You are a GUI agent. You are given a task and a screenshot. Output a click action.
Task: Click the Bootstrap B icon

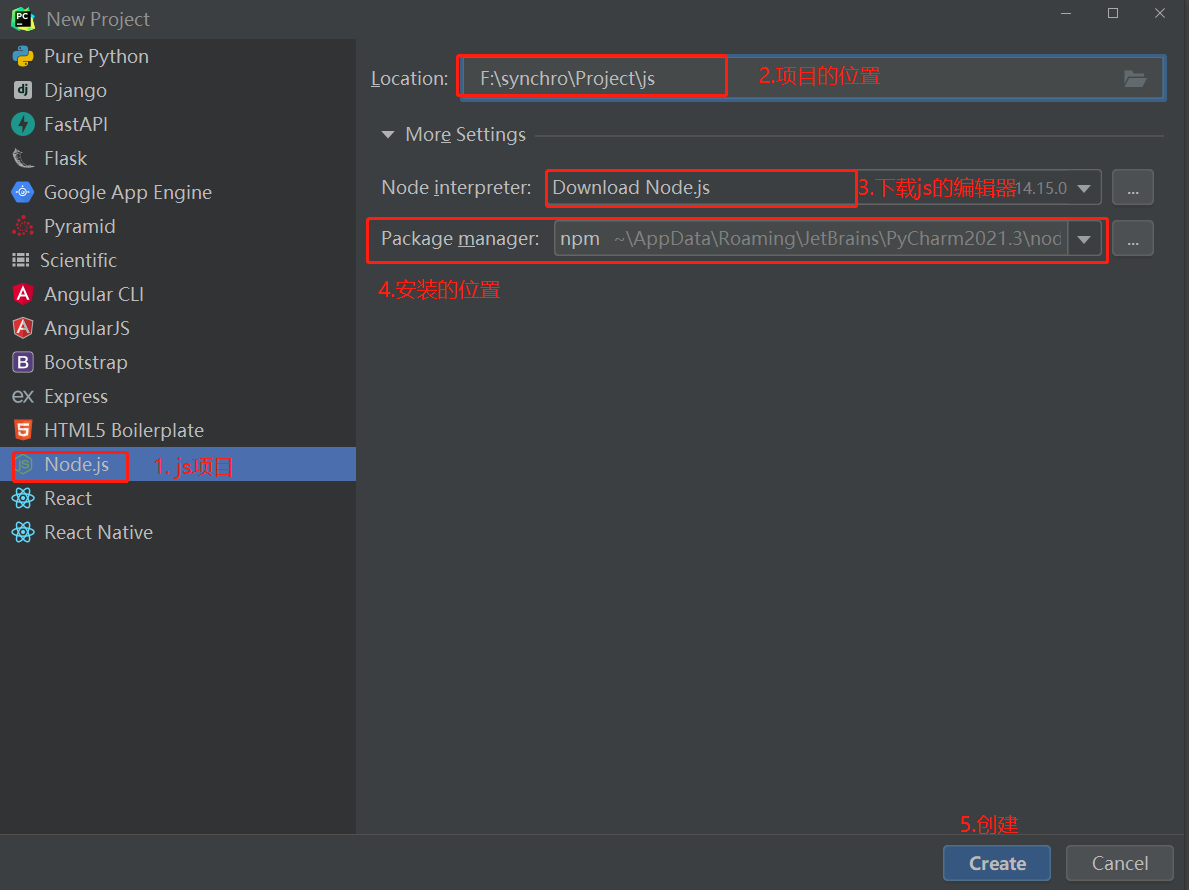(23, 362)
